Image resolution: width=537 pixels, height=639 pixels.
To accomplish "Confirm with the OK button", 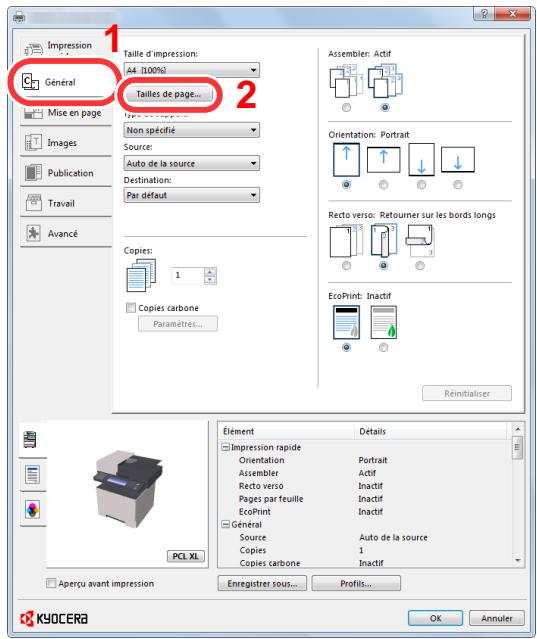I will [436, 618].
